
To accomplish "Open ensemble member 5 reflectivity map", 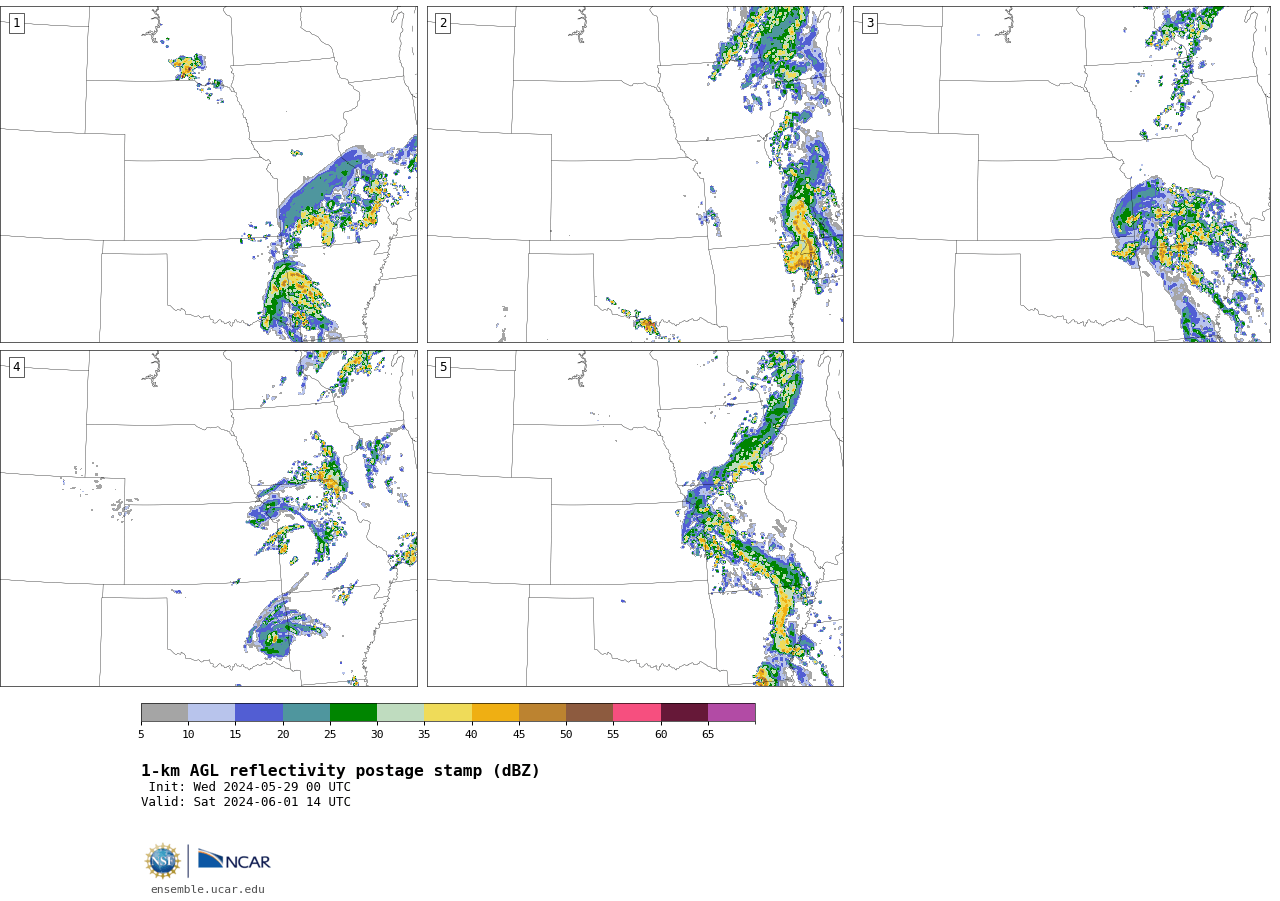I will pos(635,518).
